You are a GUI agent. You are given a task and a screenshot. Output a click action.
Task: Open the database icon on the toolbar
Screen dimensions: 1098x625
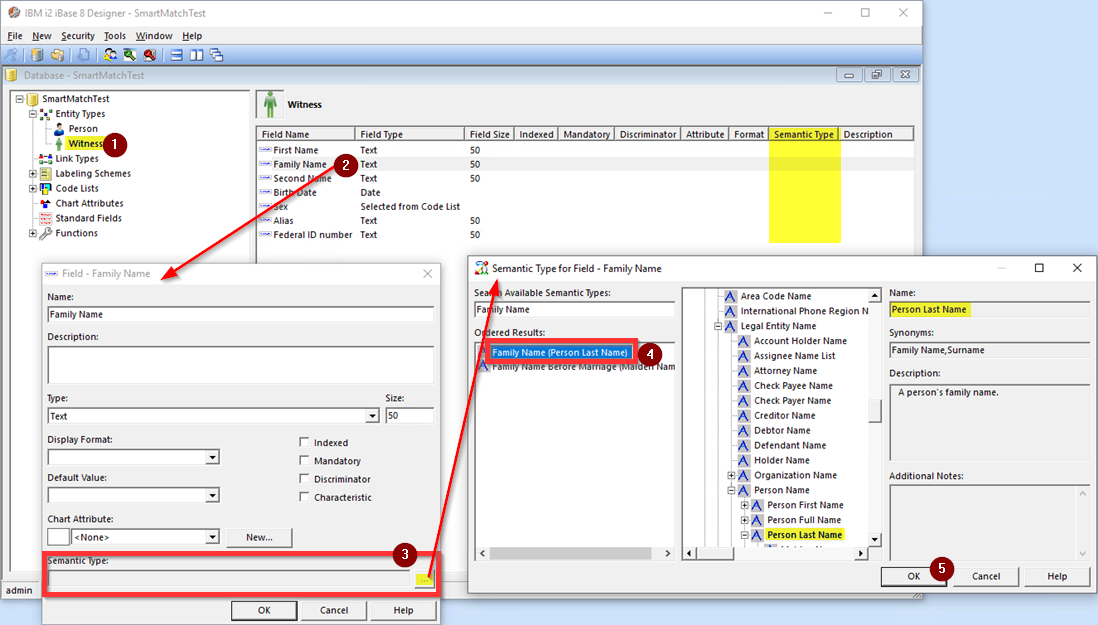(35, 55)
